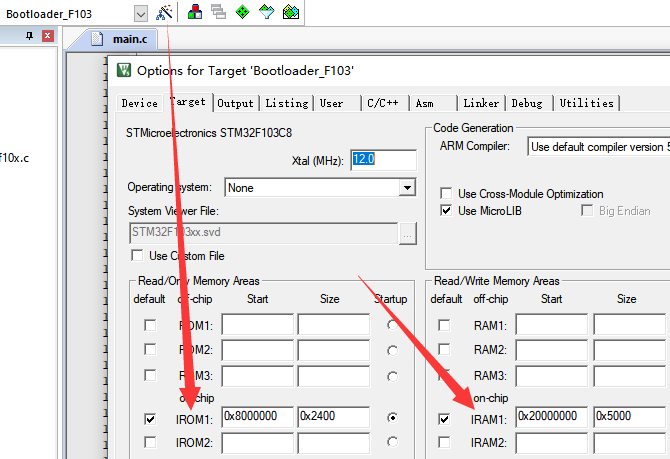Image resolution: width=670 pixels, height=459 pixels.
Task: Click the IRAM2 Start address field
Action: tap(552, 443)
